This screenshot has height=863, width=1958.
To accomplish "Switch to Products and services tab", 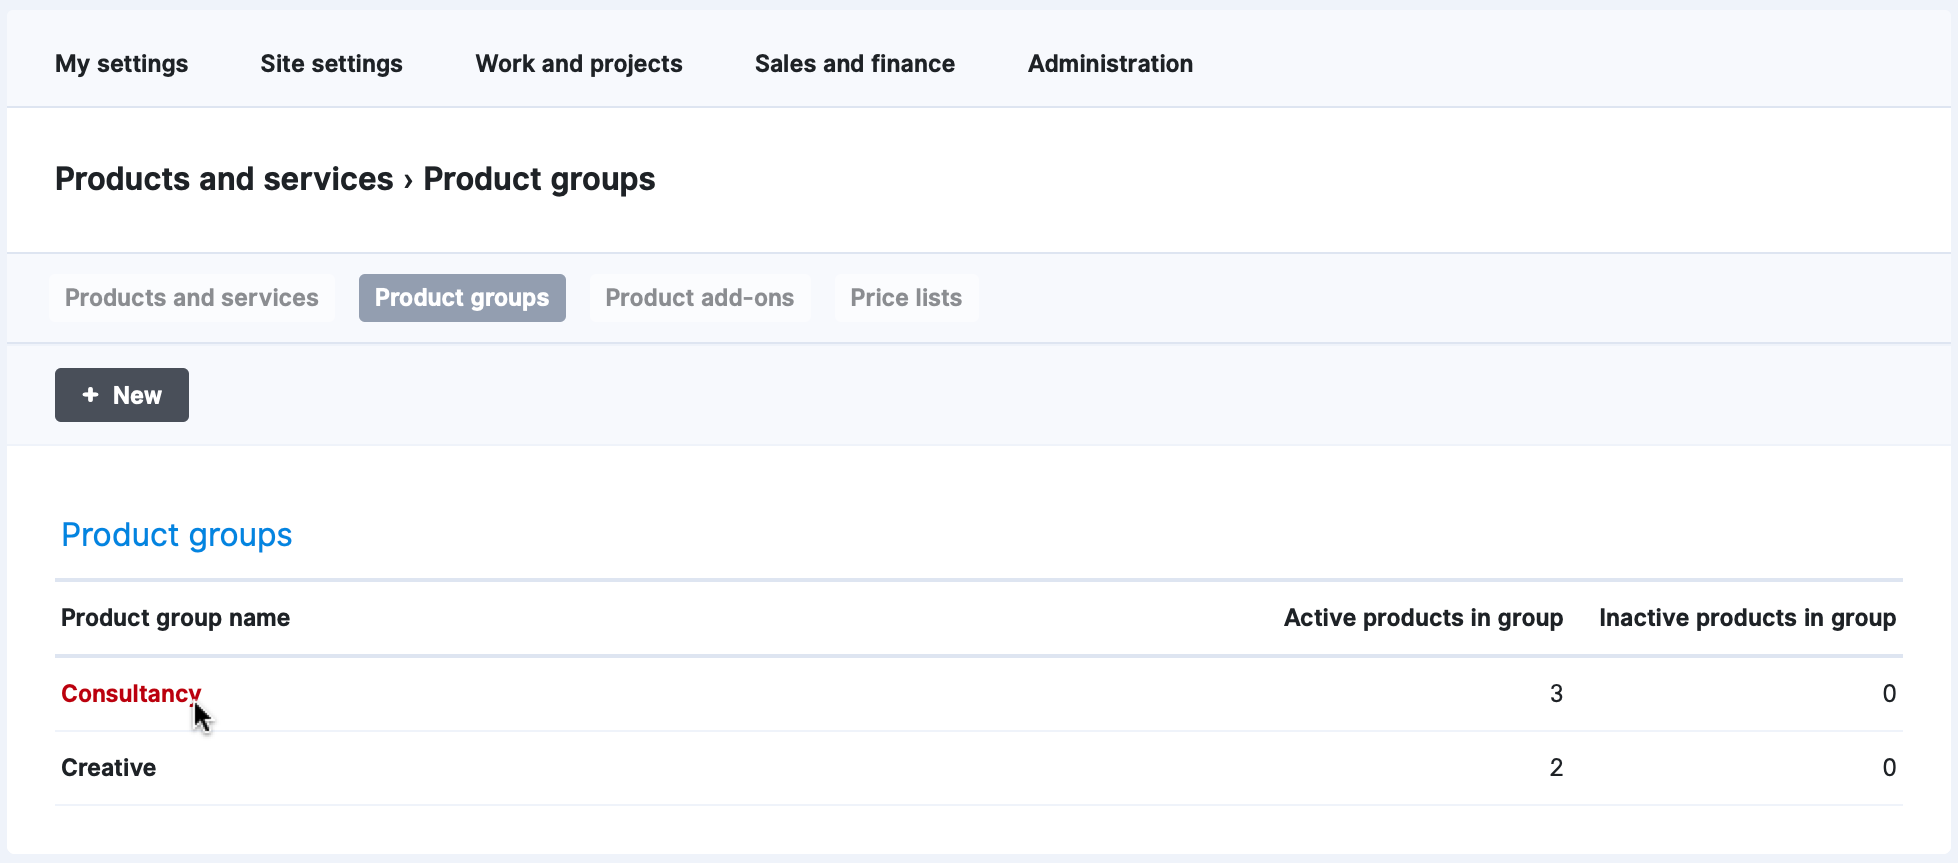I will click(x=192, y=298).
